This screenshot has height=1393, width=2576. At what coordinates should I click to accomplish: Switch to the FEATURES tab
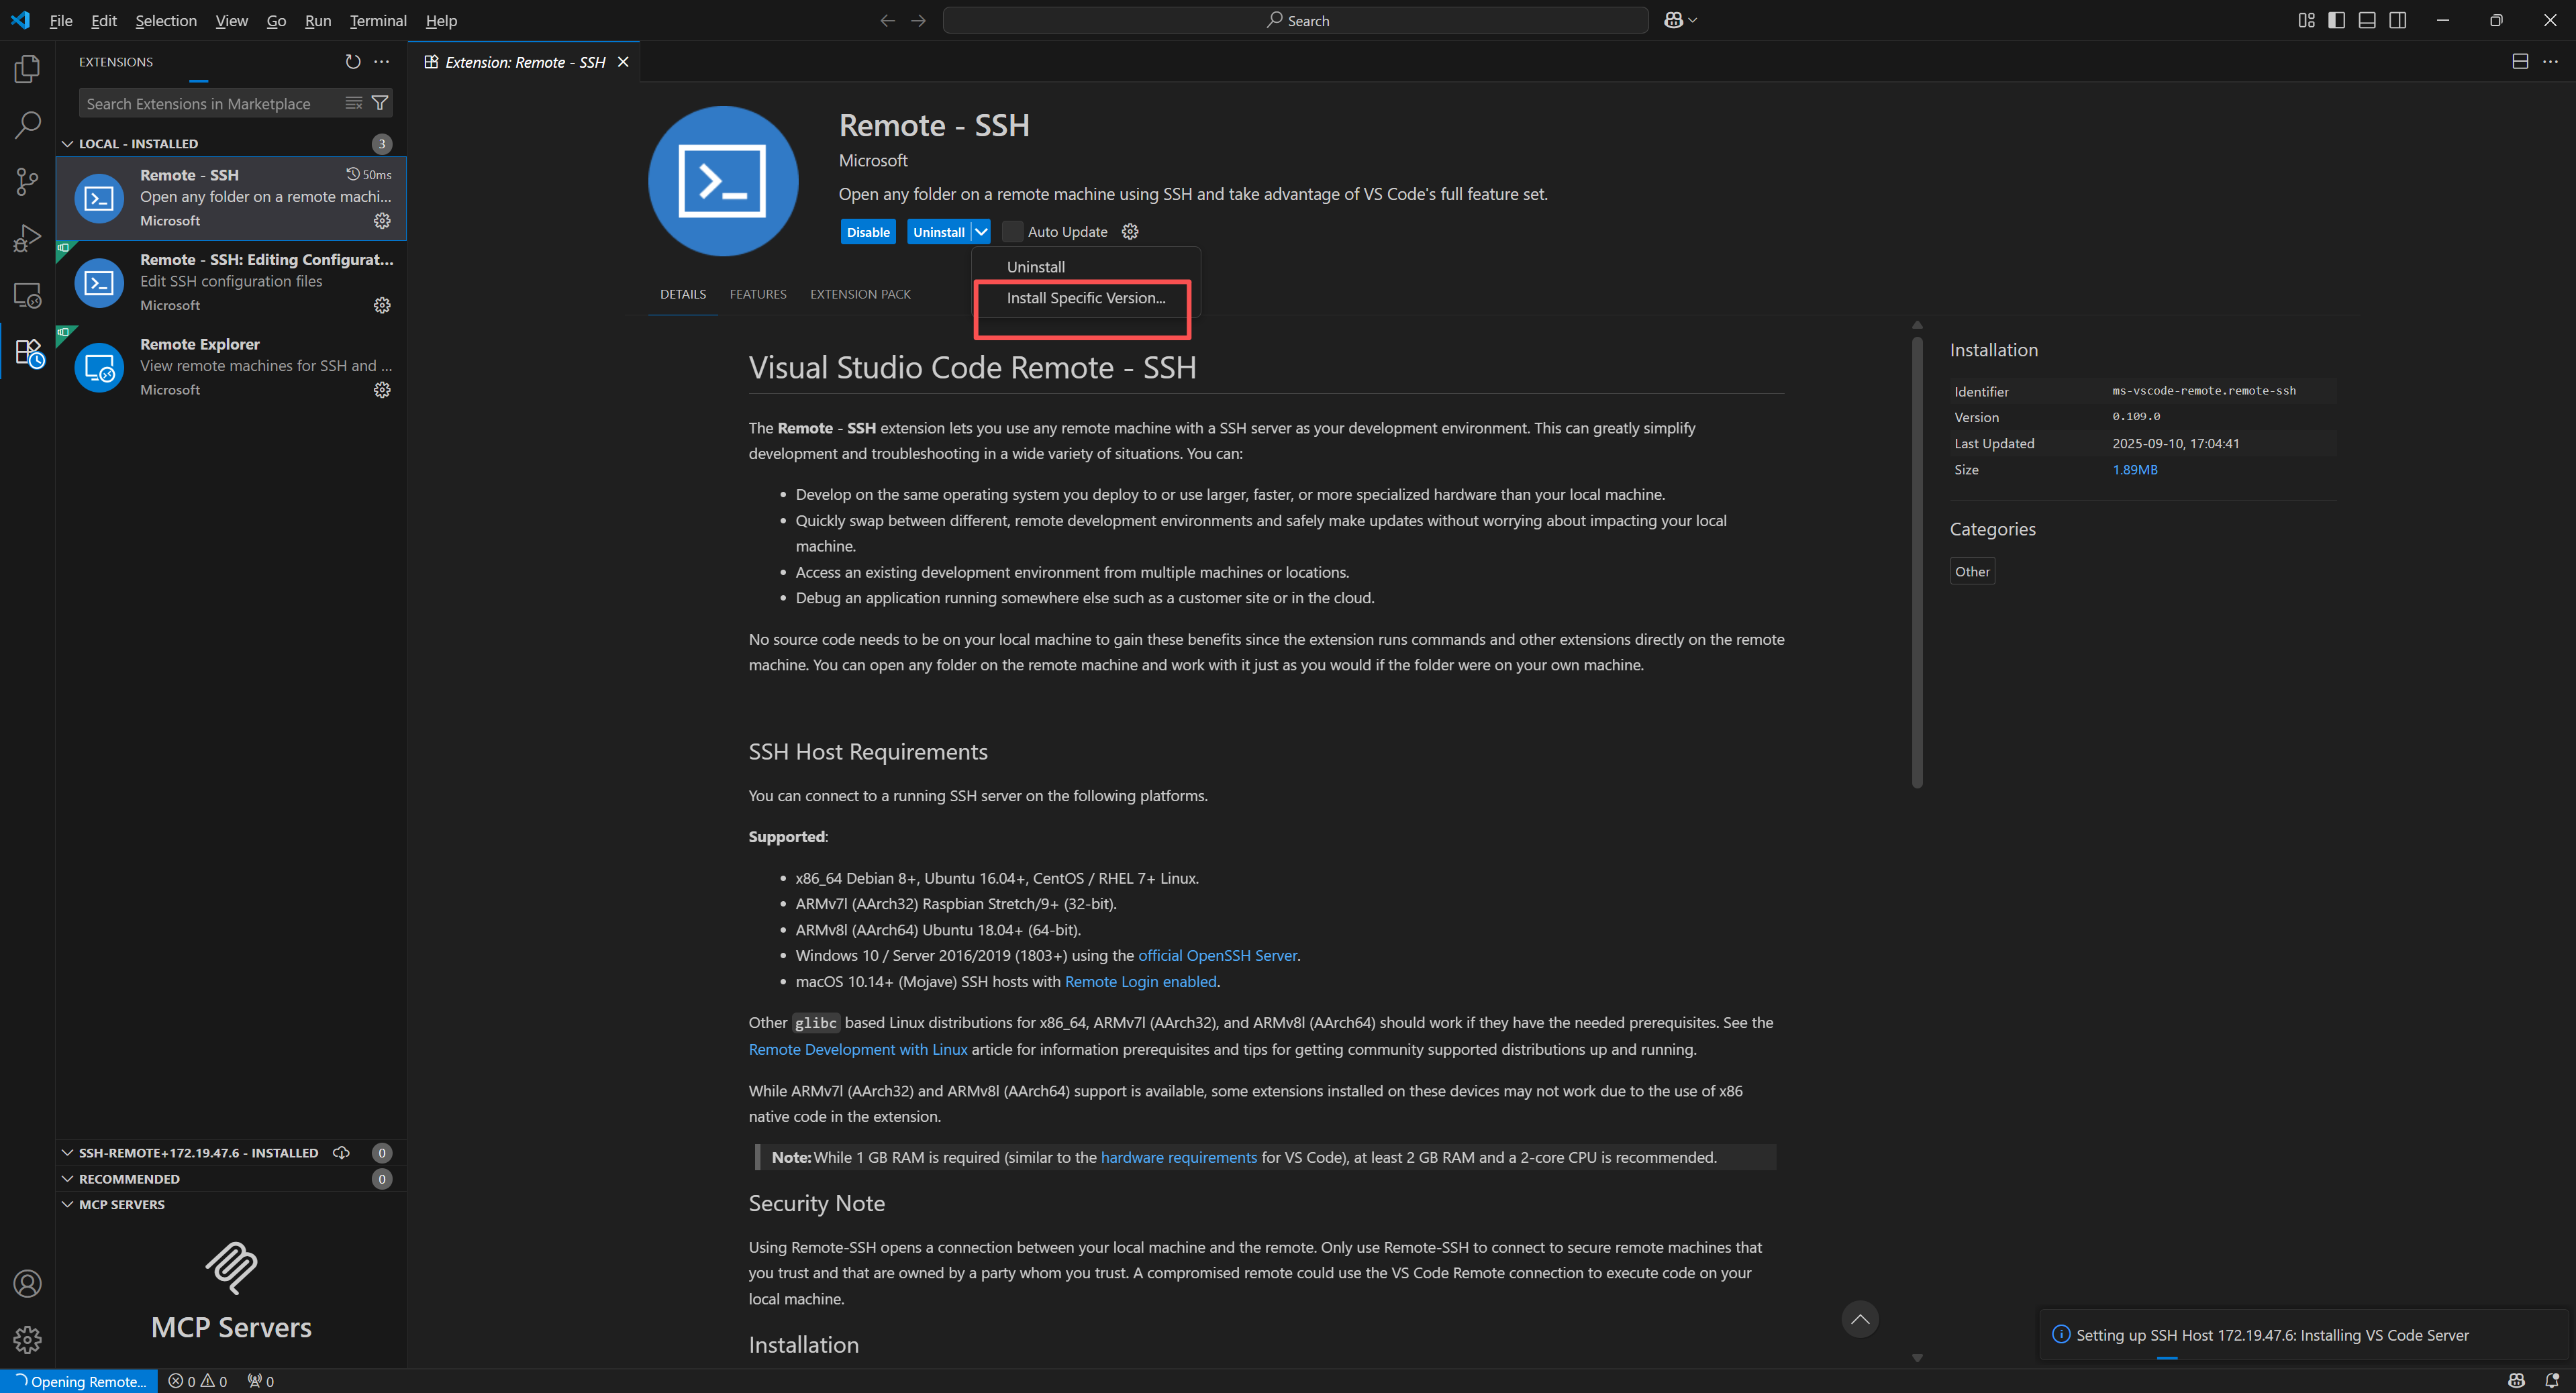coord(757,294)
